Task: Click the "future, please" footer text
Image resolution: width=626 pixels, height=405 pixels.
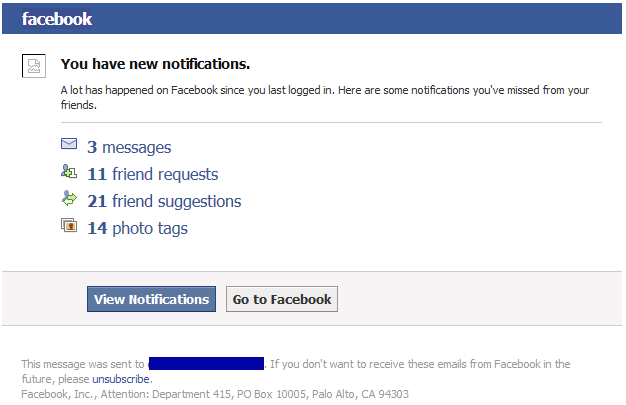Action: pos(56,379)
